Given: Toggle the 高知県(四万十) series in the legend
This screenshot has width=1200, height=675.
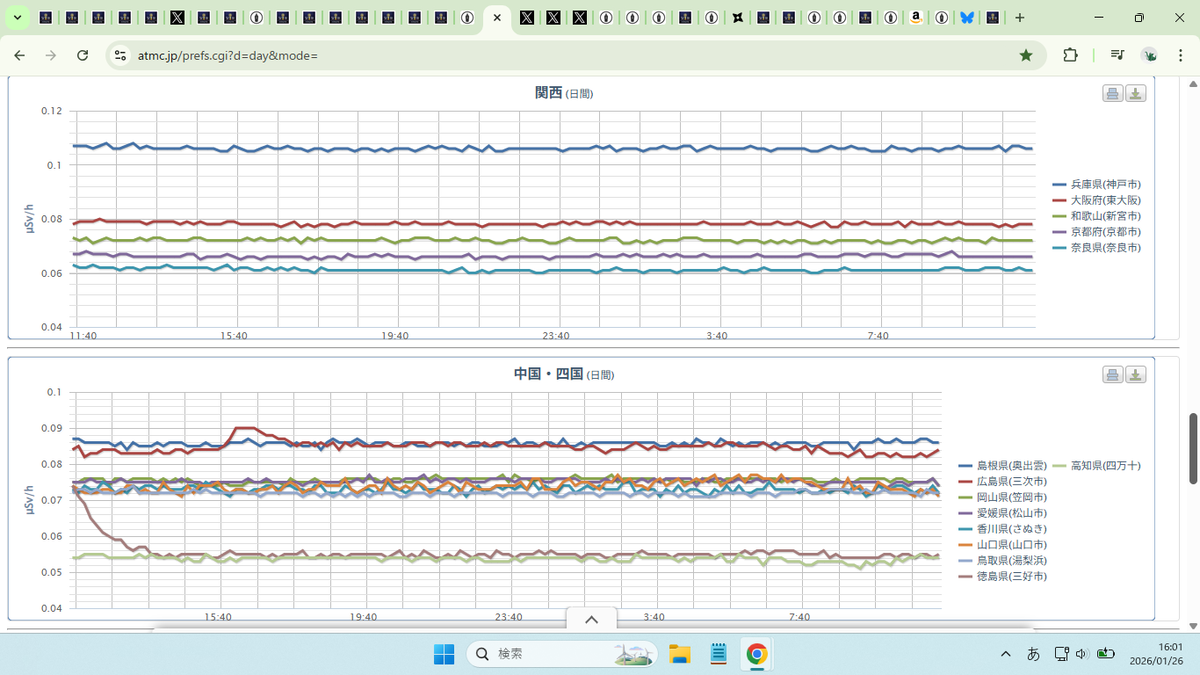Looking at the screenshot, I should tap(1097, 465).
